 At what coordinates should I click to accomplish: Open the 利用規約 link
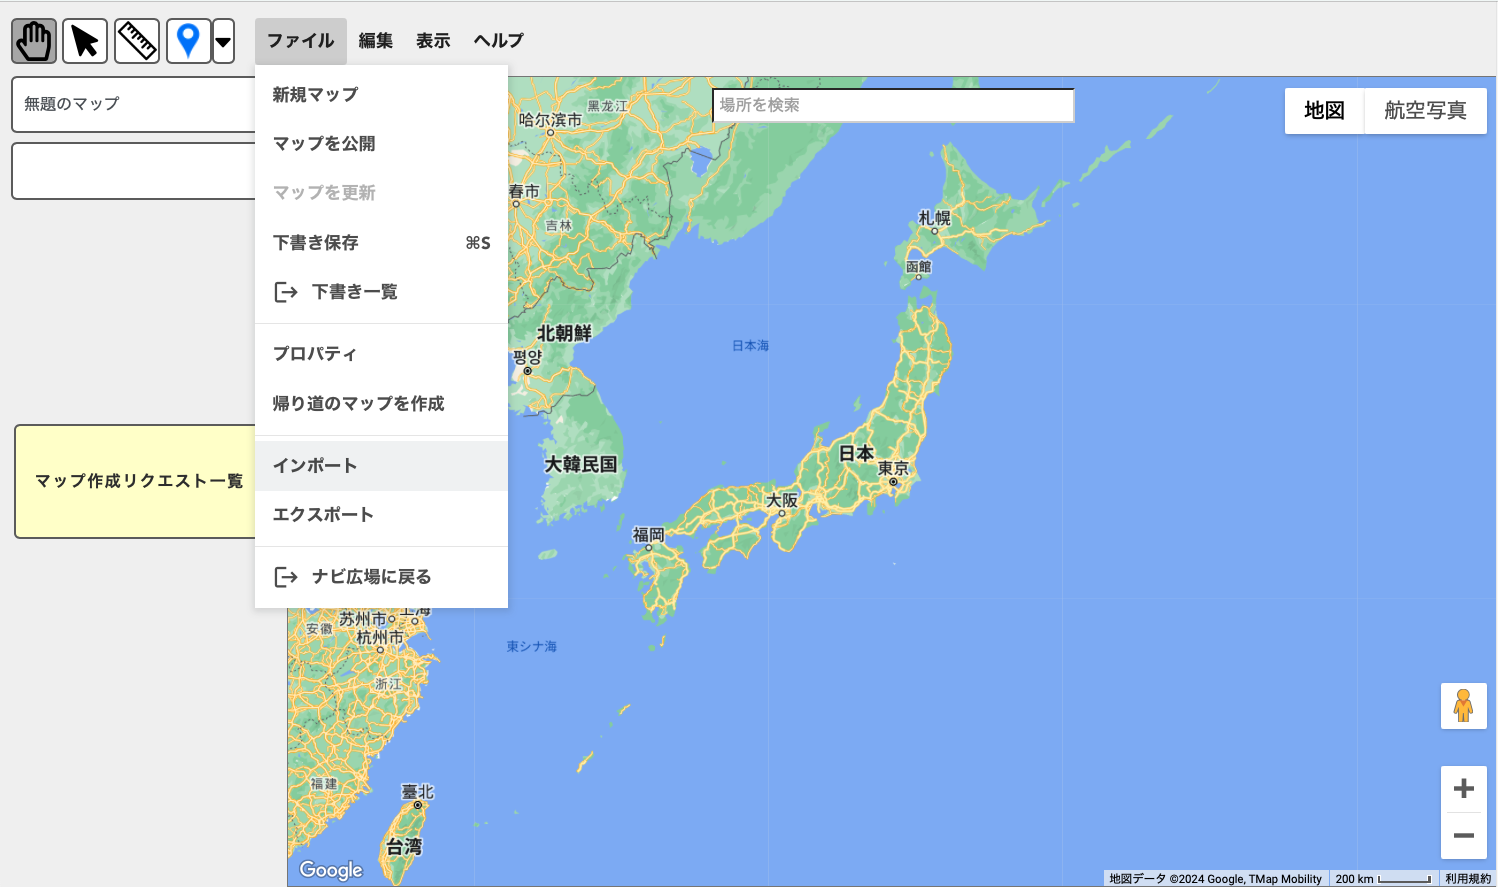click(x=1467, y=879)
